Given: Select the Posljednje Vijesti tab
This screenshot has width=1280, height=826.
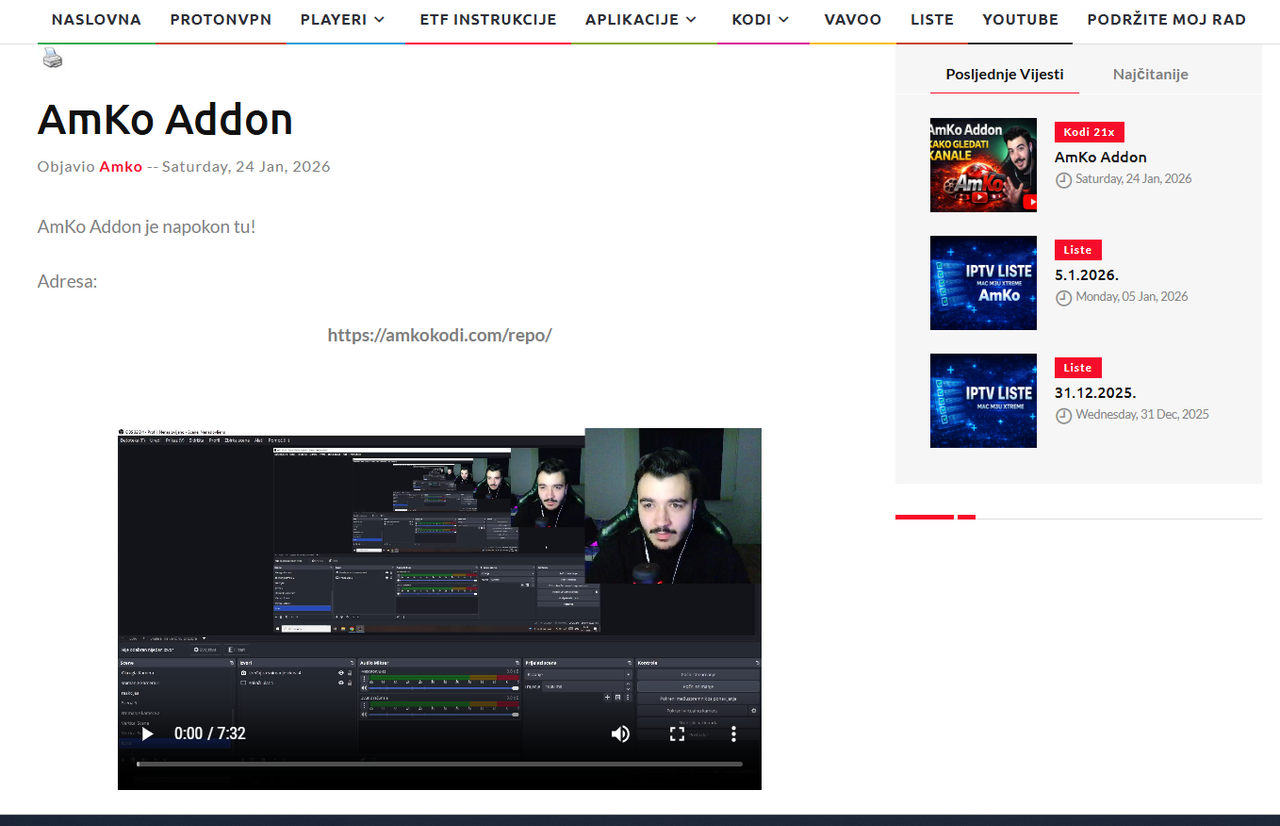Looking at the screenshot, I should tap(1005, 74).
